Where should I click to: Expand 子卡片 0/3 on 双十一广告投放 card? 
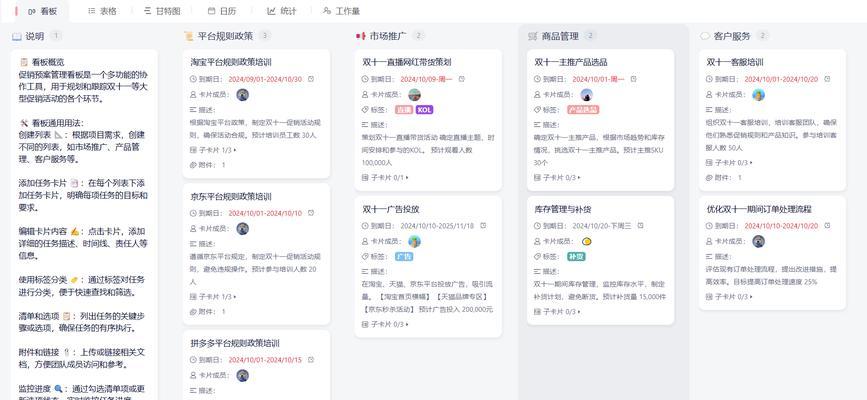tap(385, 324)
